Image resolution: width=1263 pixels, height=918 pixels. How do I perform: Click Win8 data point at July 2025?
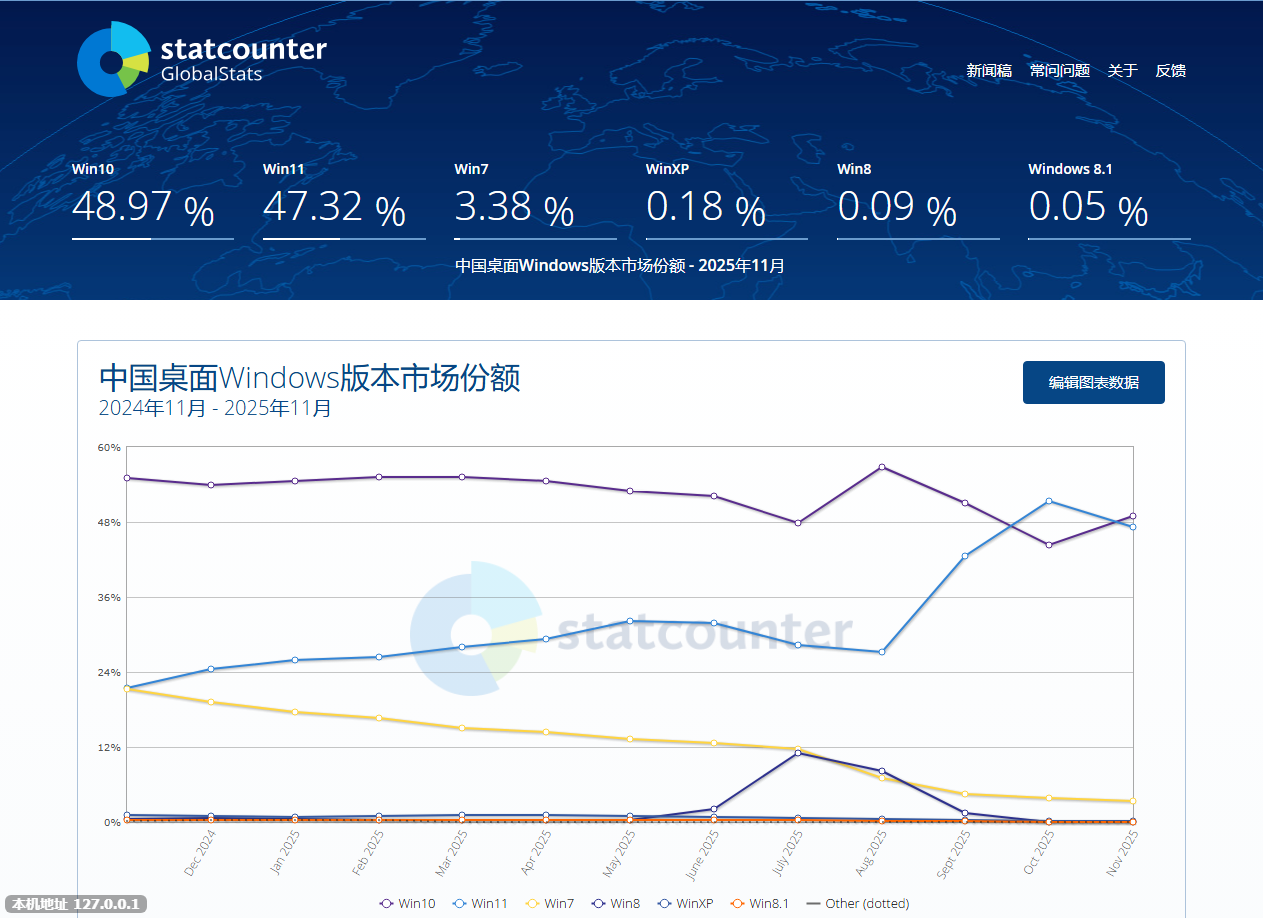797,752
